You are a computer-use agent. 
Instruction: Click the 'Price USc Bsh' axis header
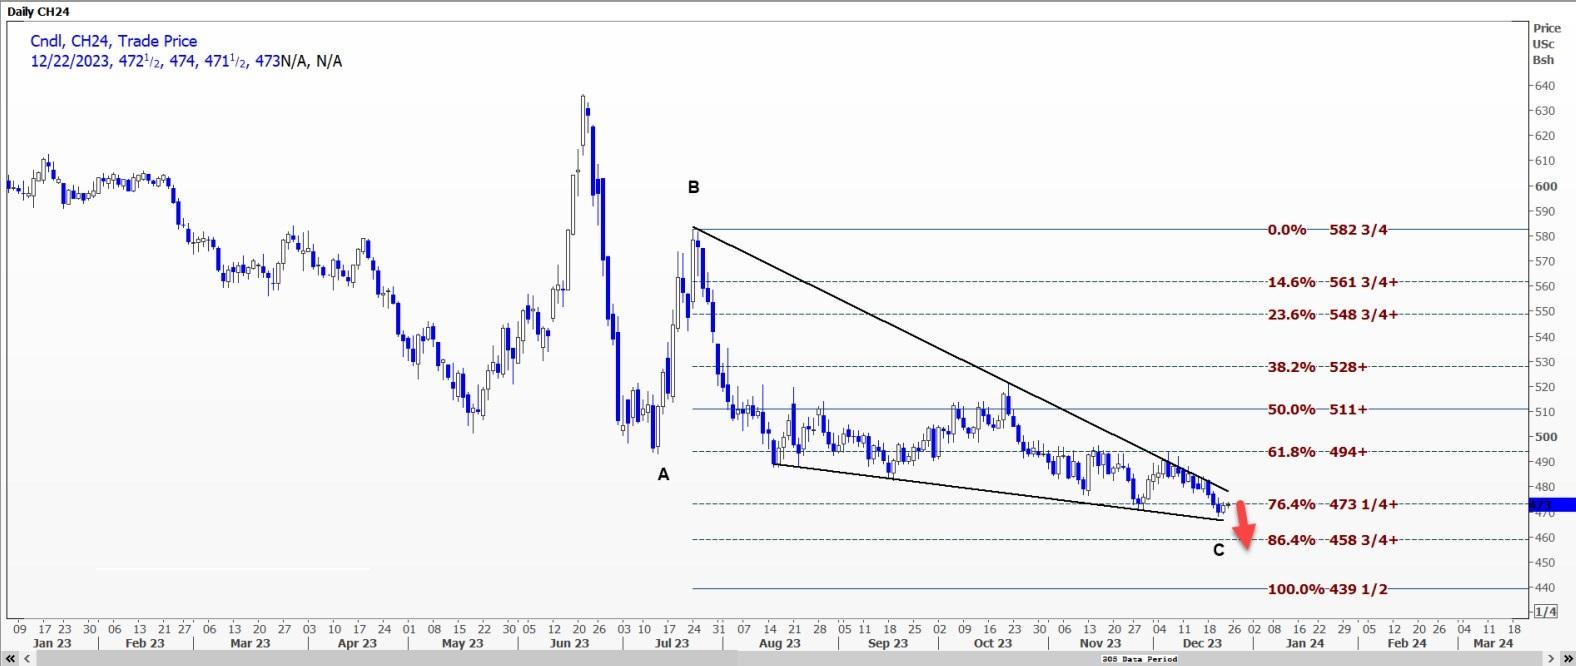click(1546, 44)
